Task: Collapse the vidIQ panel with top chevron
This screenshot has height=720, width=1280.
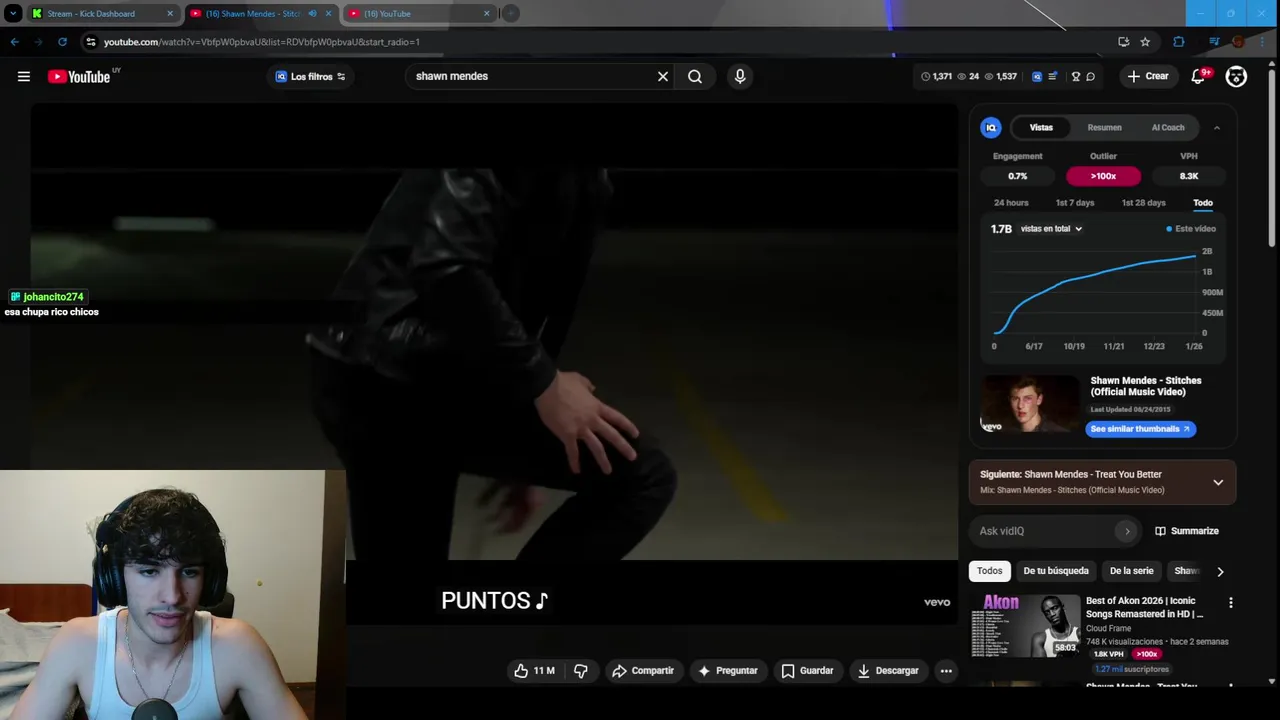Action: tap(1217, 128)
